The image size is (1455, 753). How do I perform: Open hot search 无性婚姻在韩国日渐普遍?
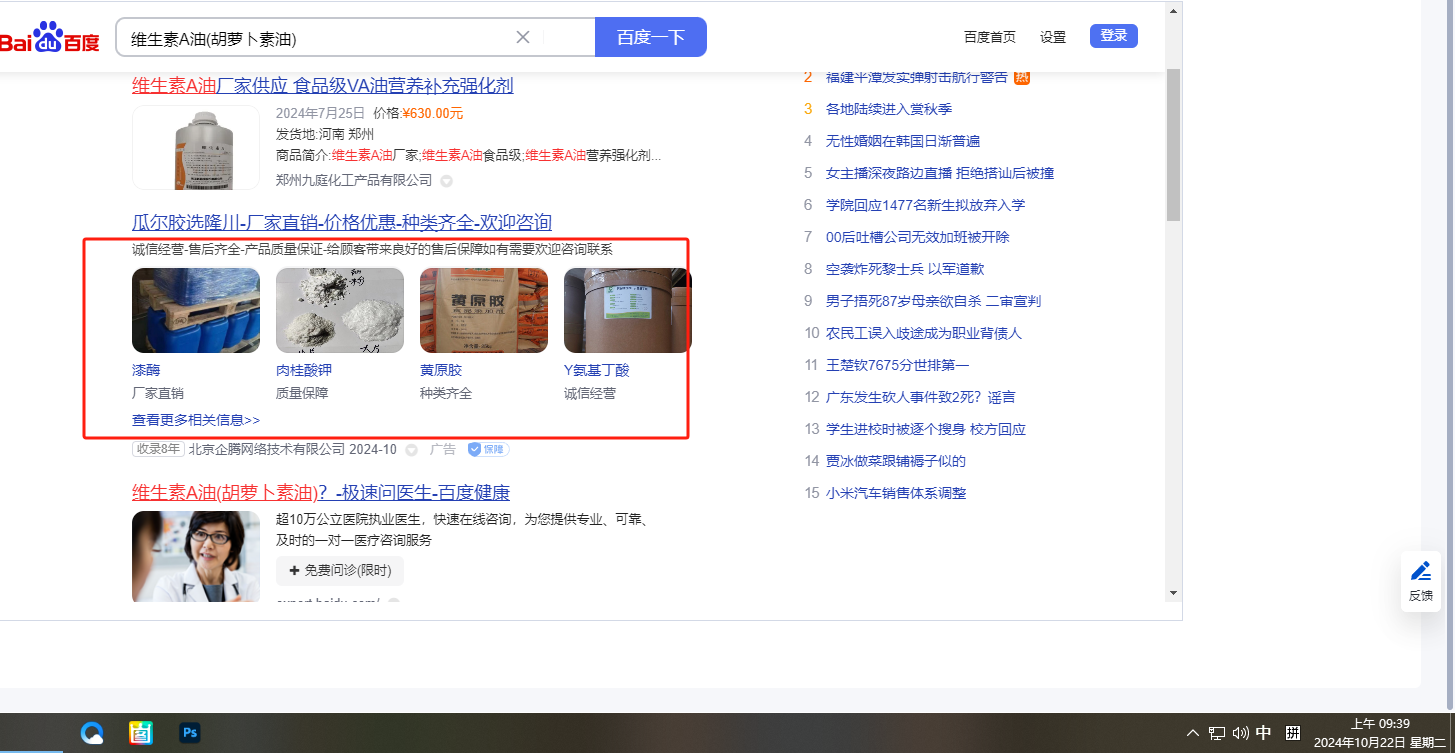(x=903, y=141)
